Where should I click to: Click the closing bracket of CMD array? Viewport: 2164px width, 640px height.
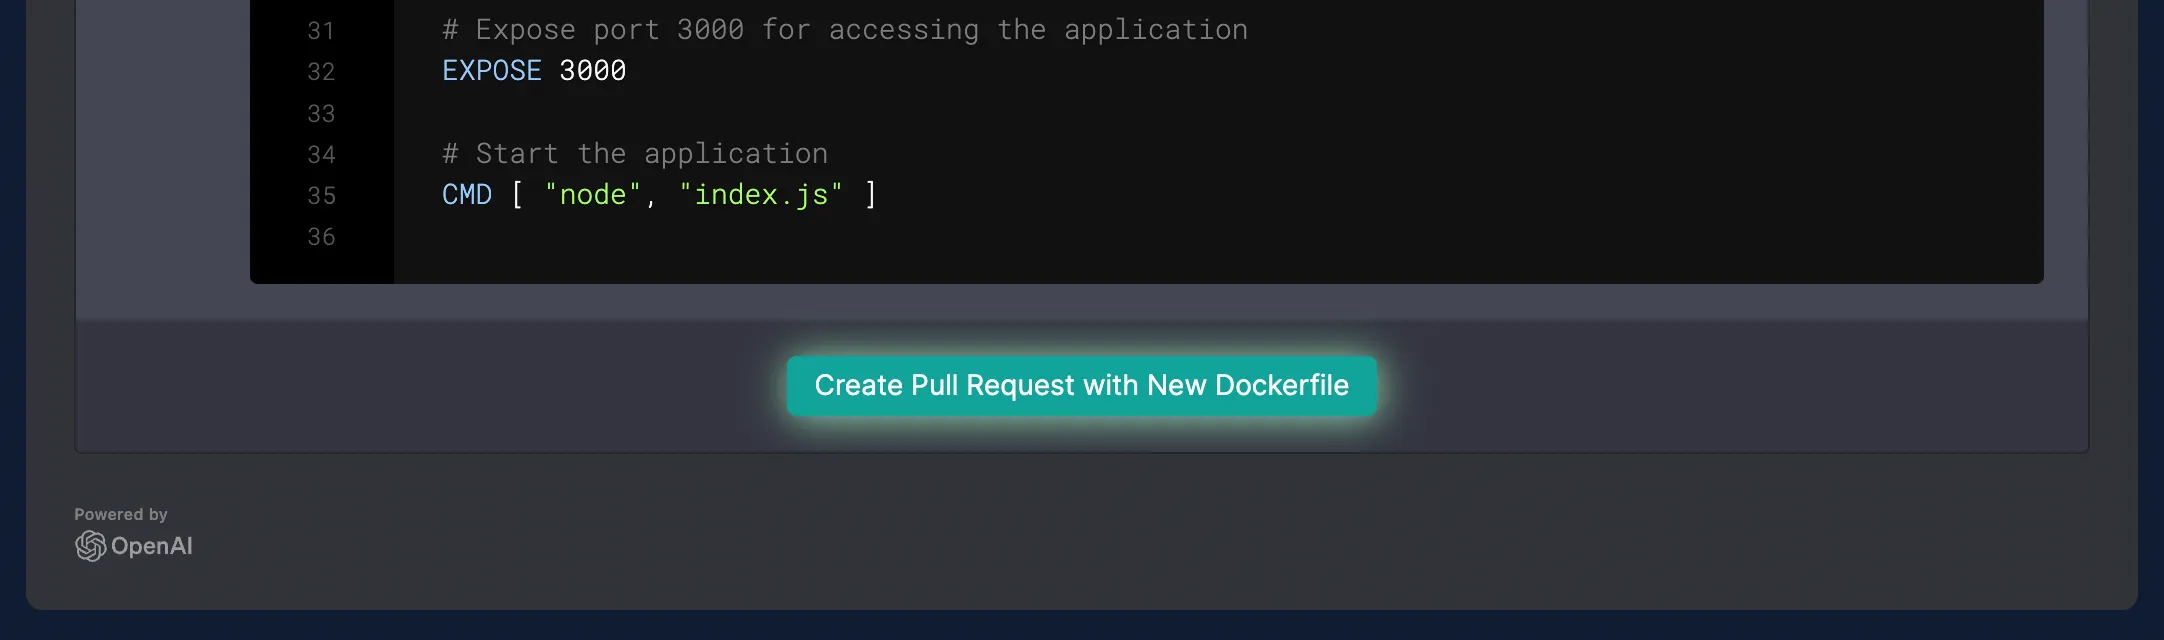pyautogui.click(x=871, y=195)
